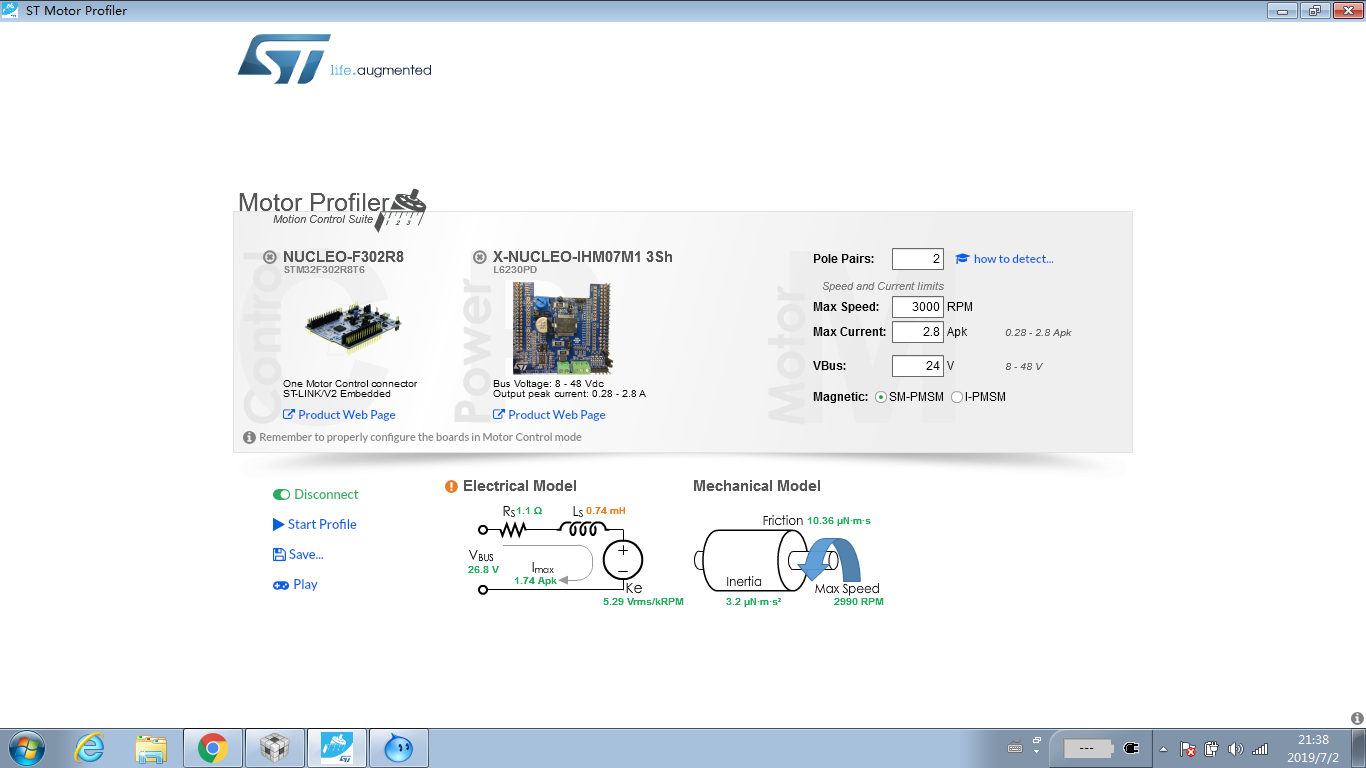Click the info icon beside the board configuration reminder
The width and height of the screenshot is (1366, 768).
tap(250, 437)
